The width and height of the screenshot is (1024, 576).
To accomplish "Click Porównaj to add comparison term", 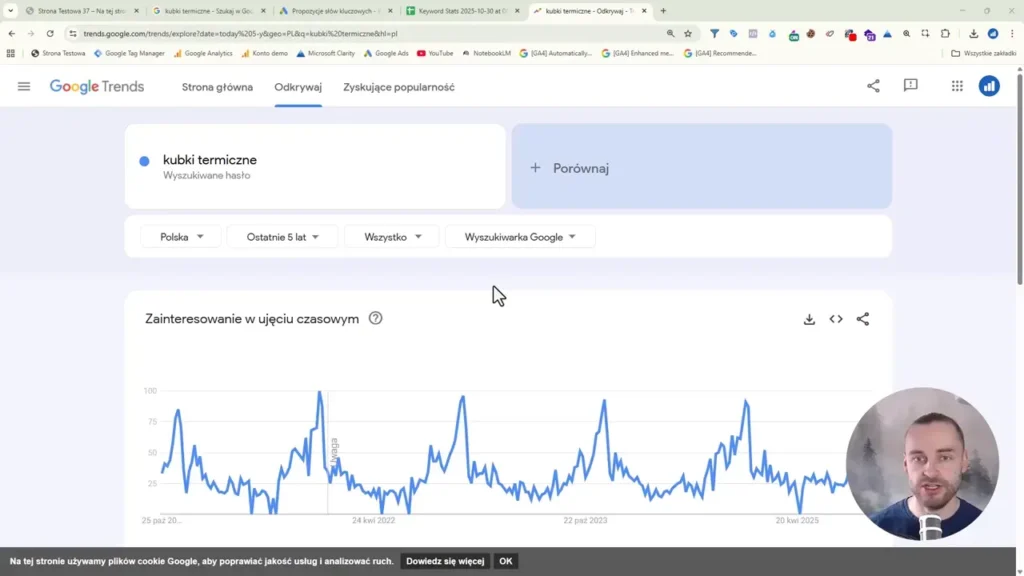I will coord(701,167).
